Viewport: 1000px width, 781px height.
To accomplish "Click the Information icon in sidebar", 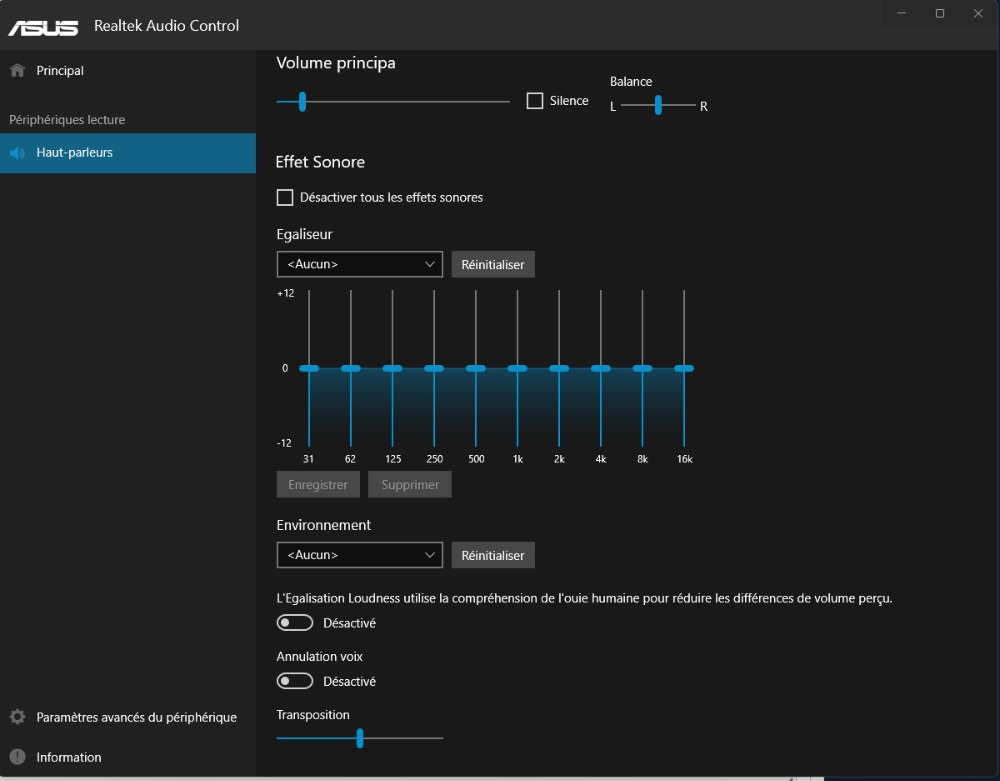I will (17, 757).
